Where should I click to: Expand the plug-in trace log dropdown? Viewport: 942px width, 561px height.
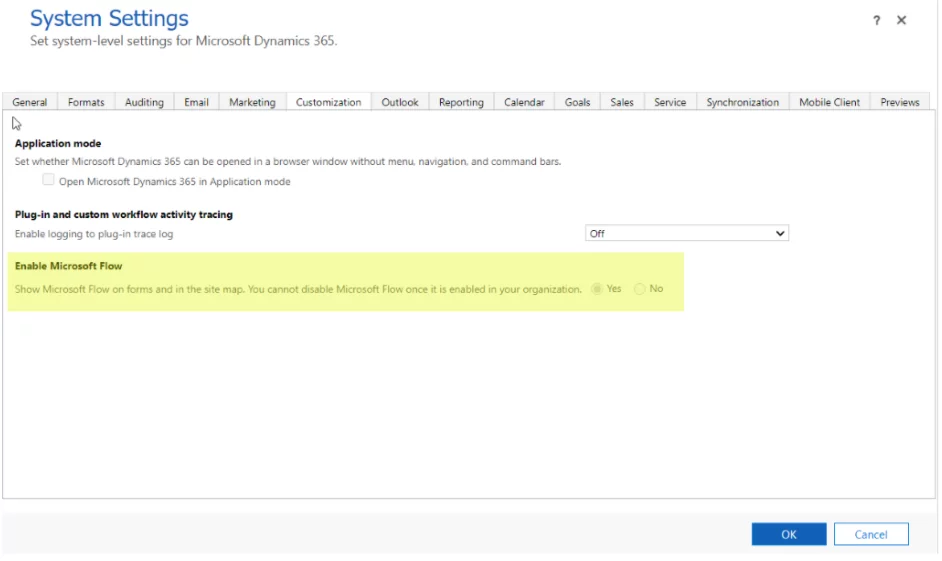tap(687, 233)
